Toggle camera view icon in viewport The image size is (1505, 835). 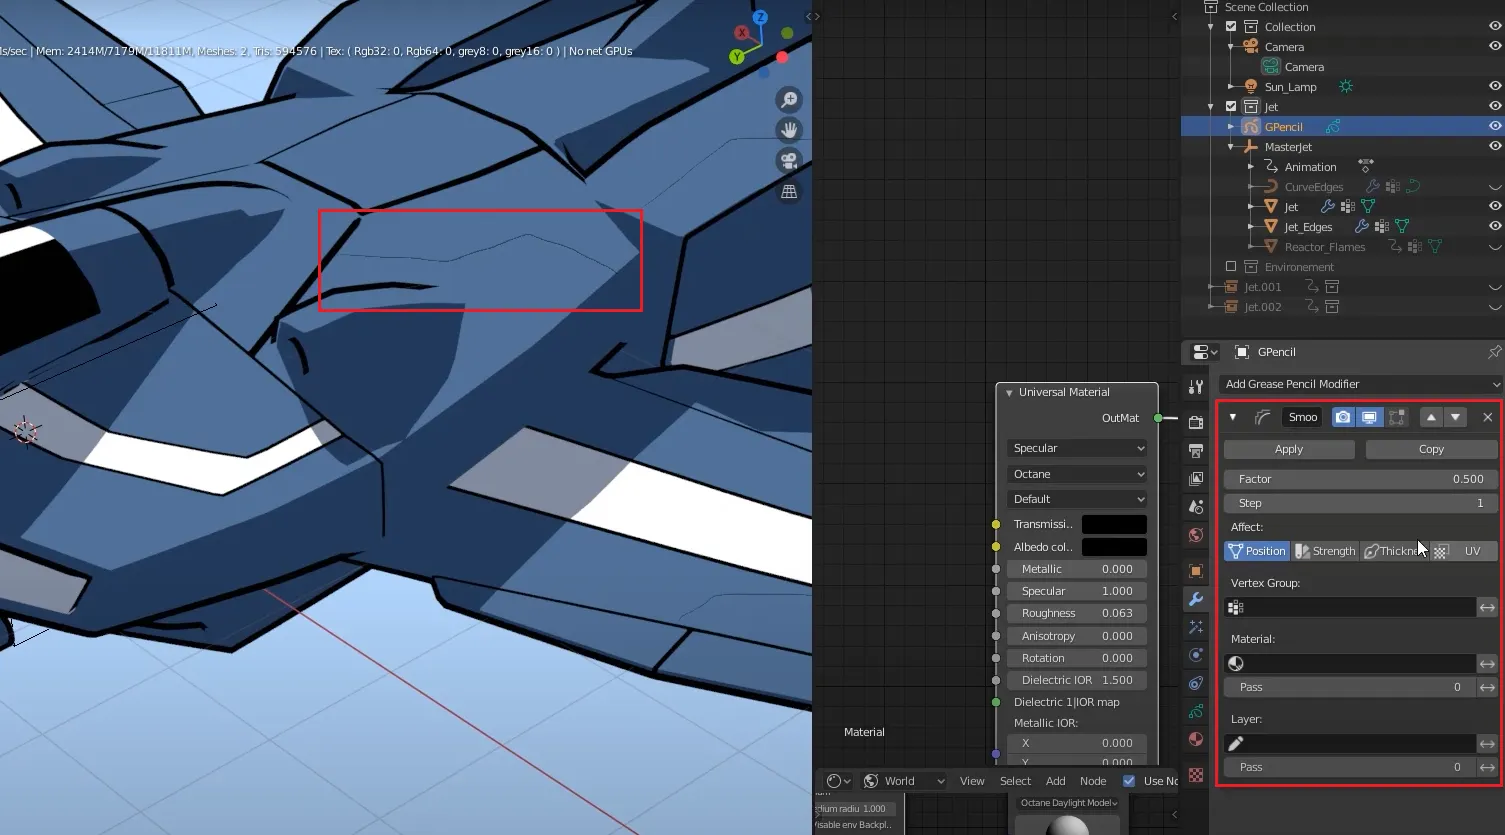click(x=789, y=161)
